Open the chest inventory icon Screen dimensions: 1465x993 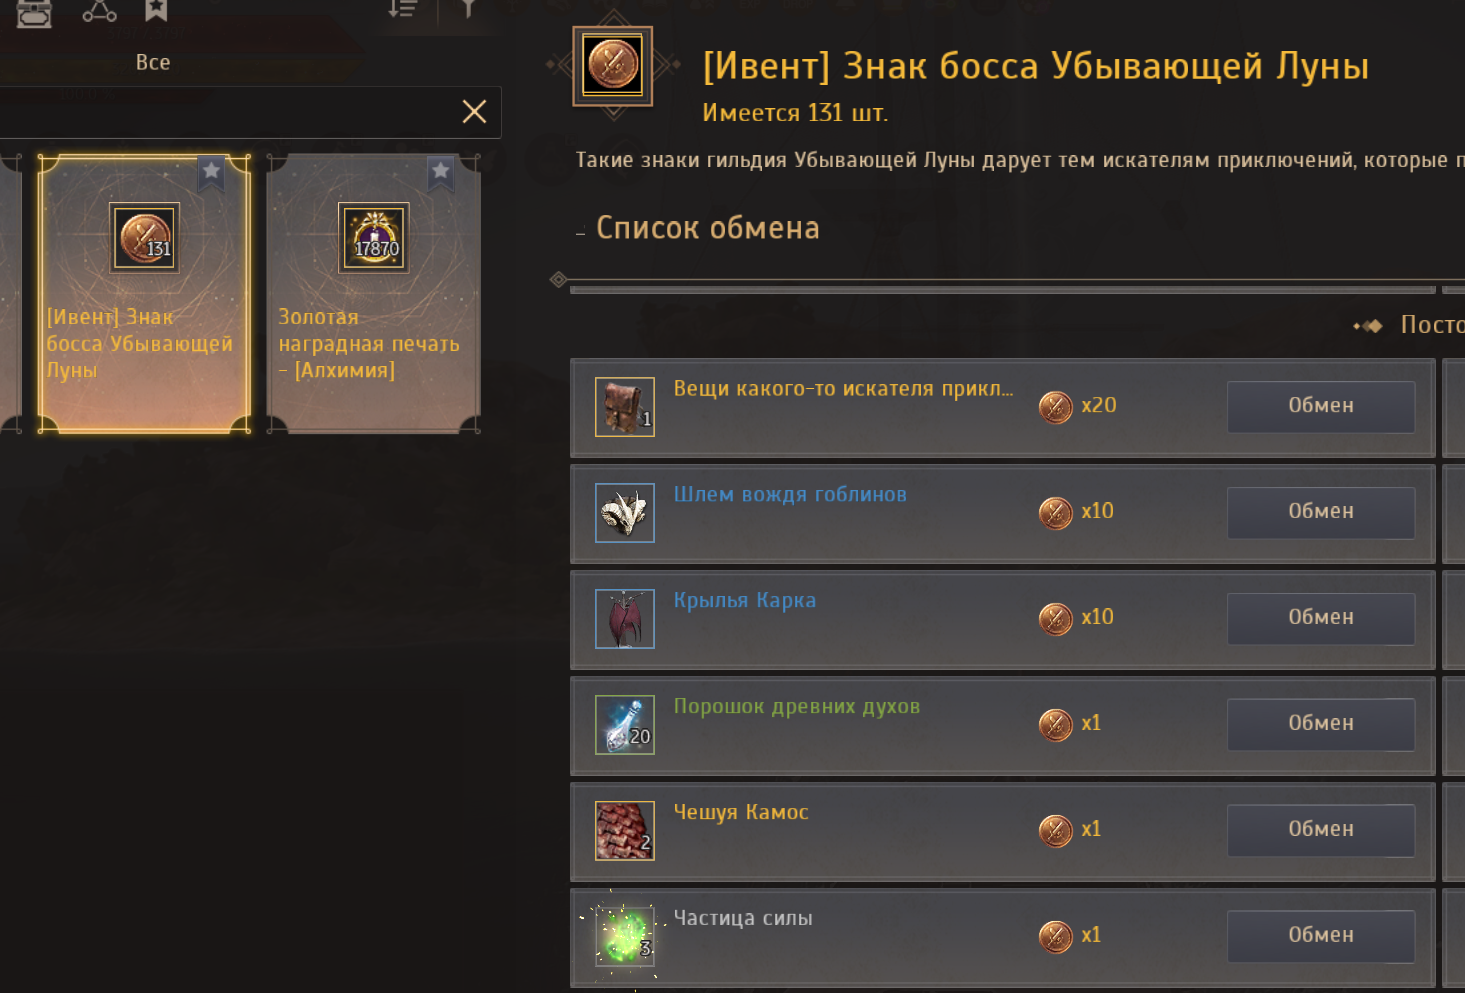tap(34, 12)
